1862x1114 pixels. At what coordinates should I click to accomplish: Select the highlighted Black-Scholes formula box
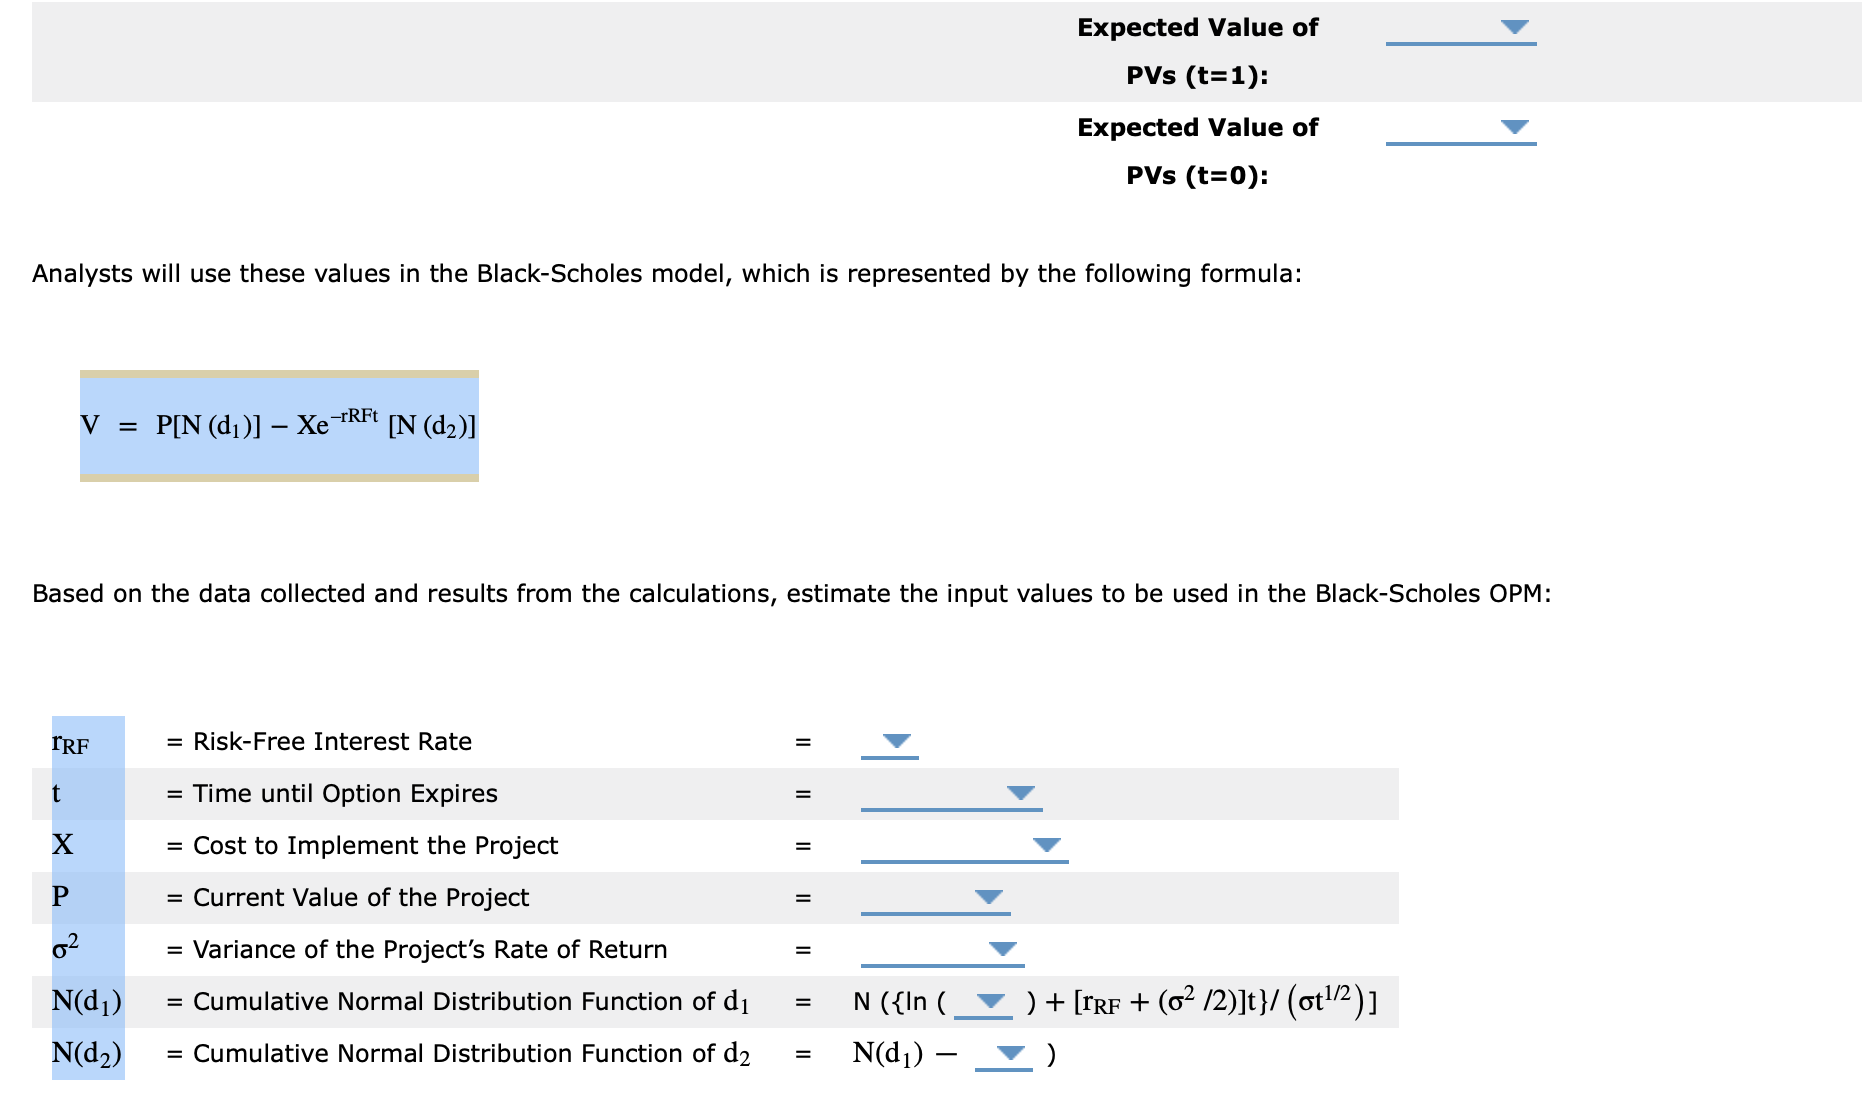click(279, 425)
